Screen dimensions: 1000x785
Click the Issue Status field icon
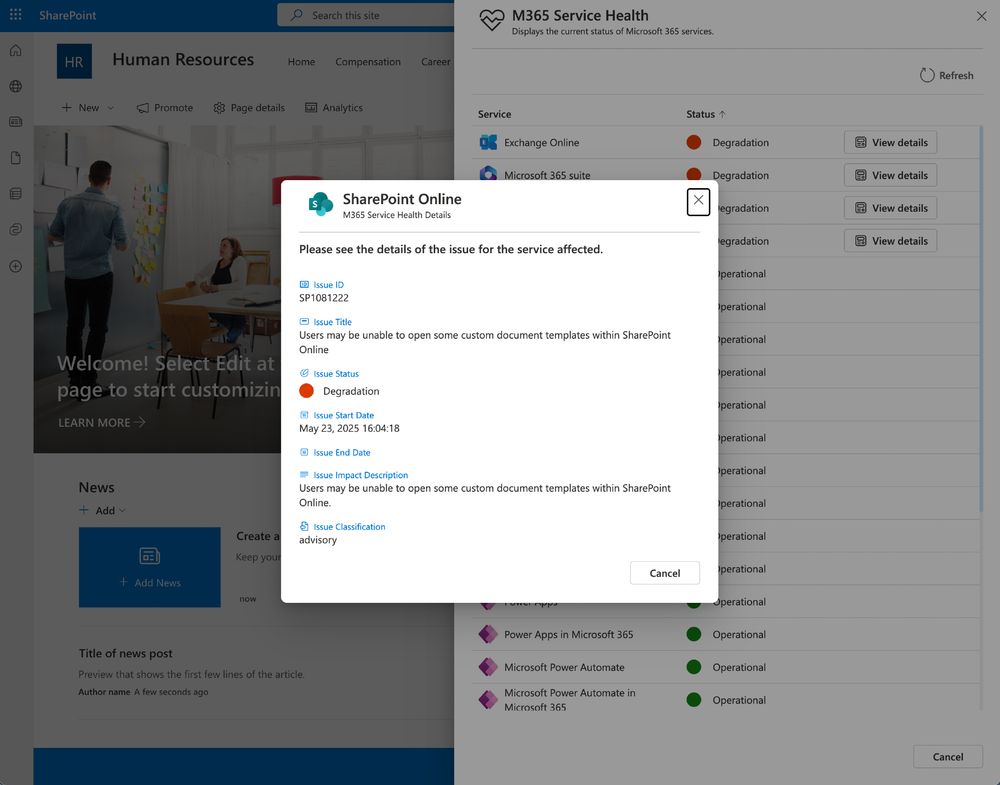point(304,373)
